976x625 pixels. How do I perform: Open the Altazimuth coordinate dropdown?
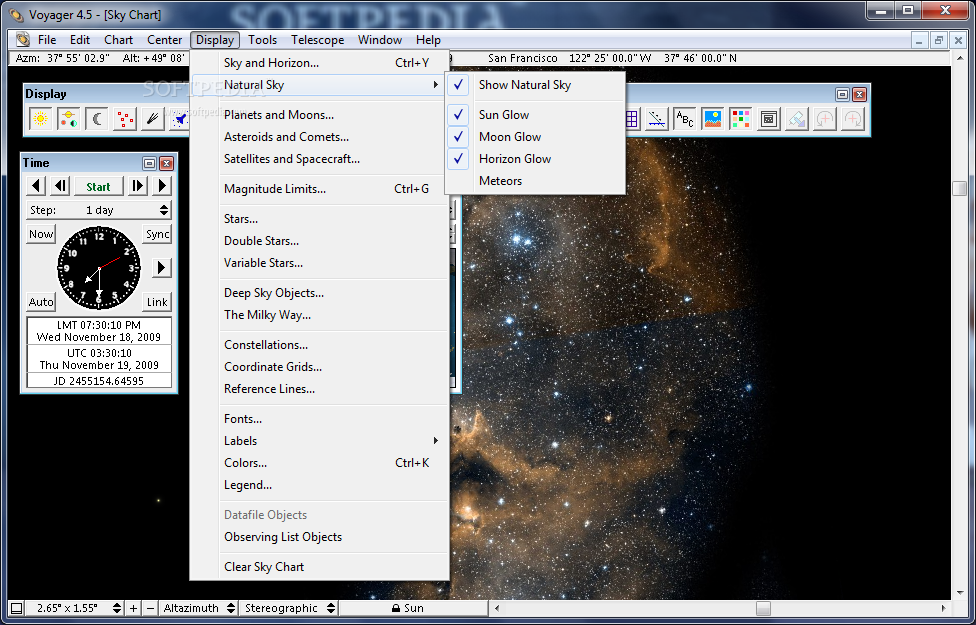point(199,608)
